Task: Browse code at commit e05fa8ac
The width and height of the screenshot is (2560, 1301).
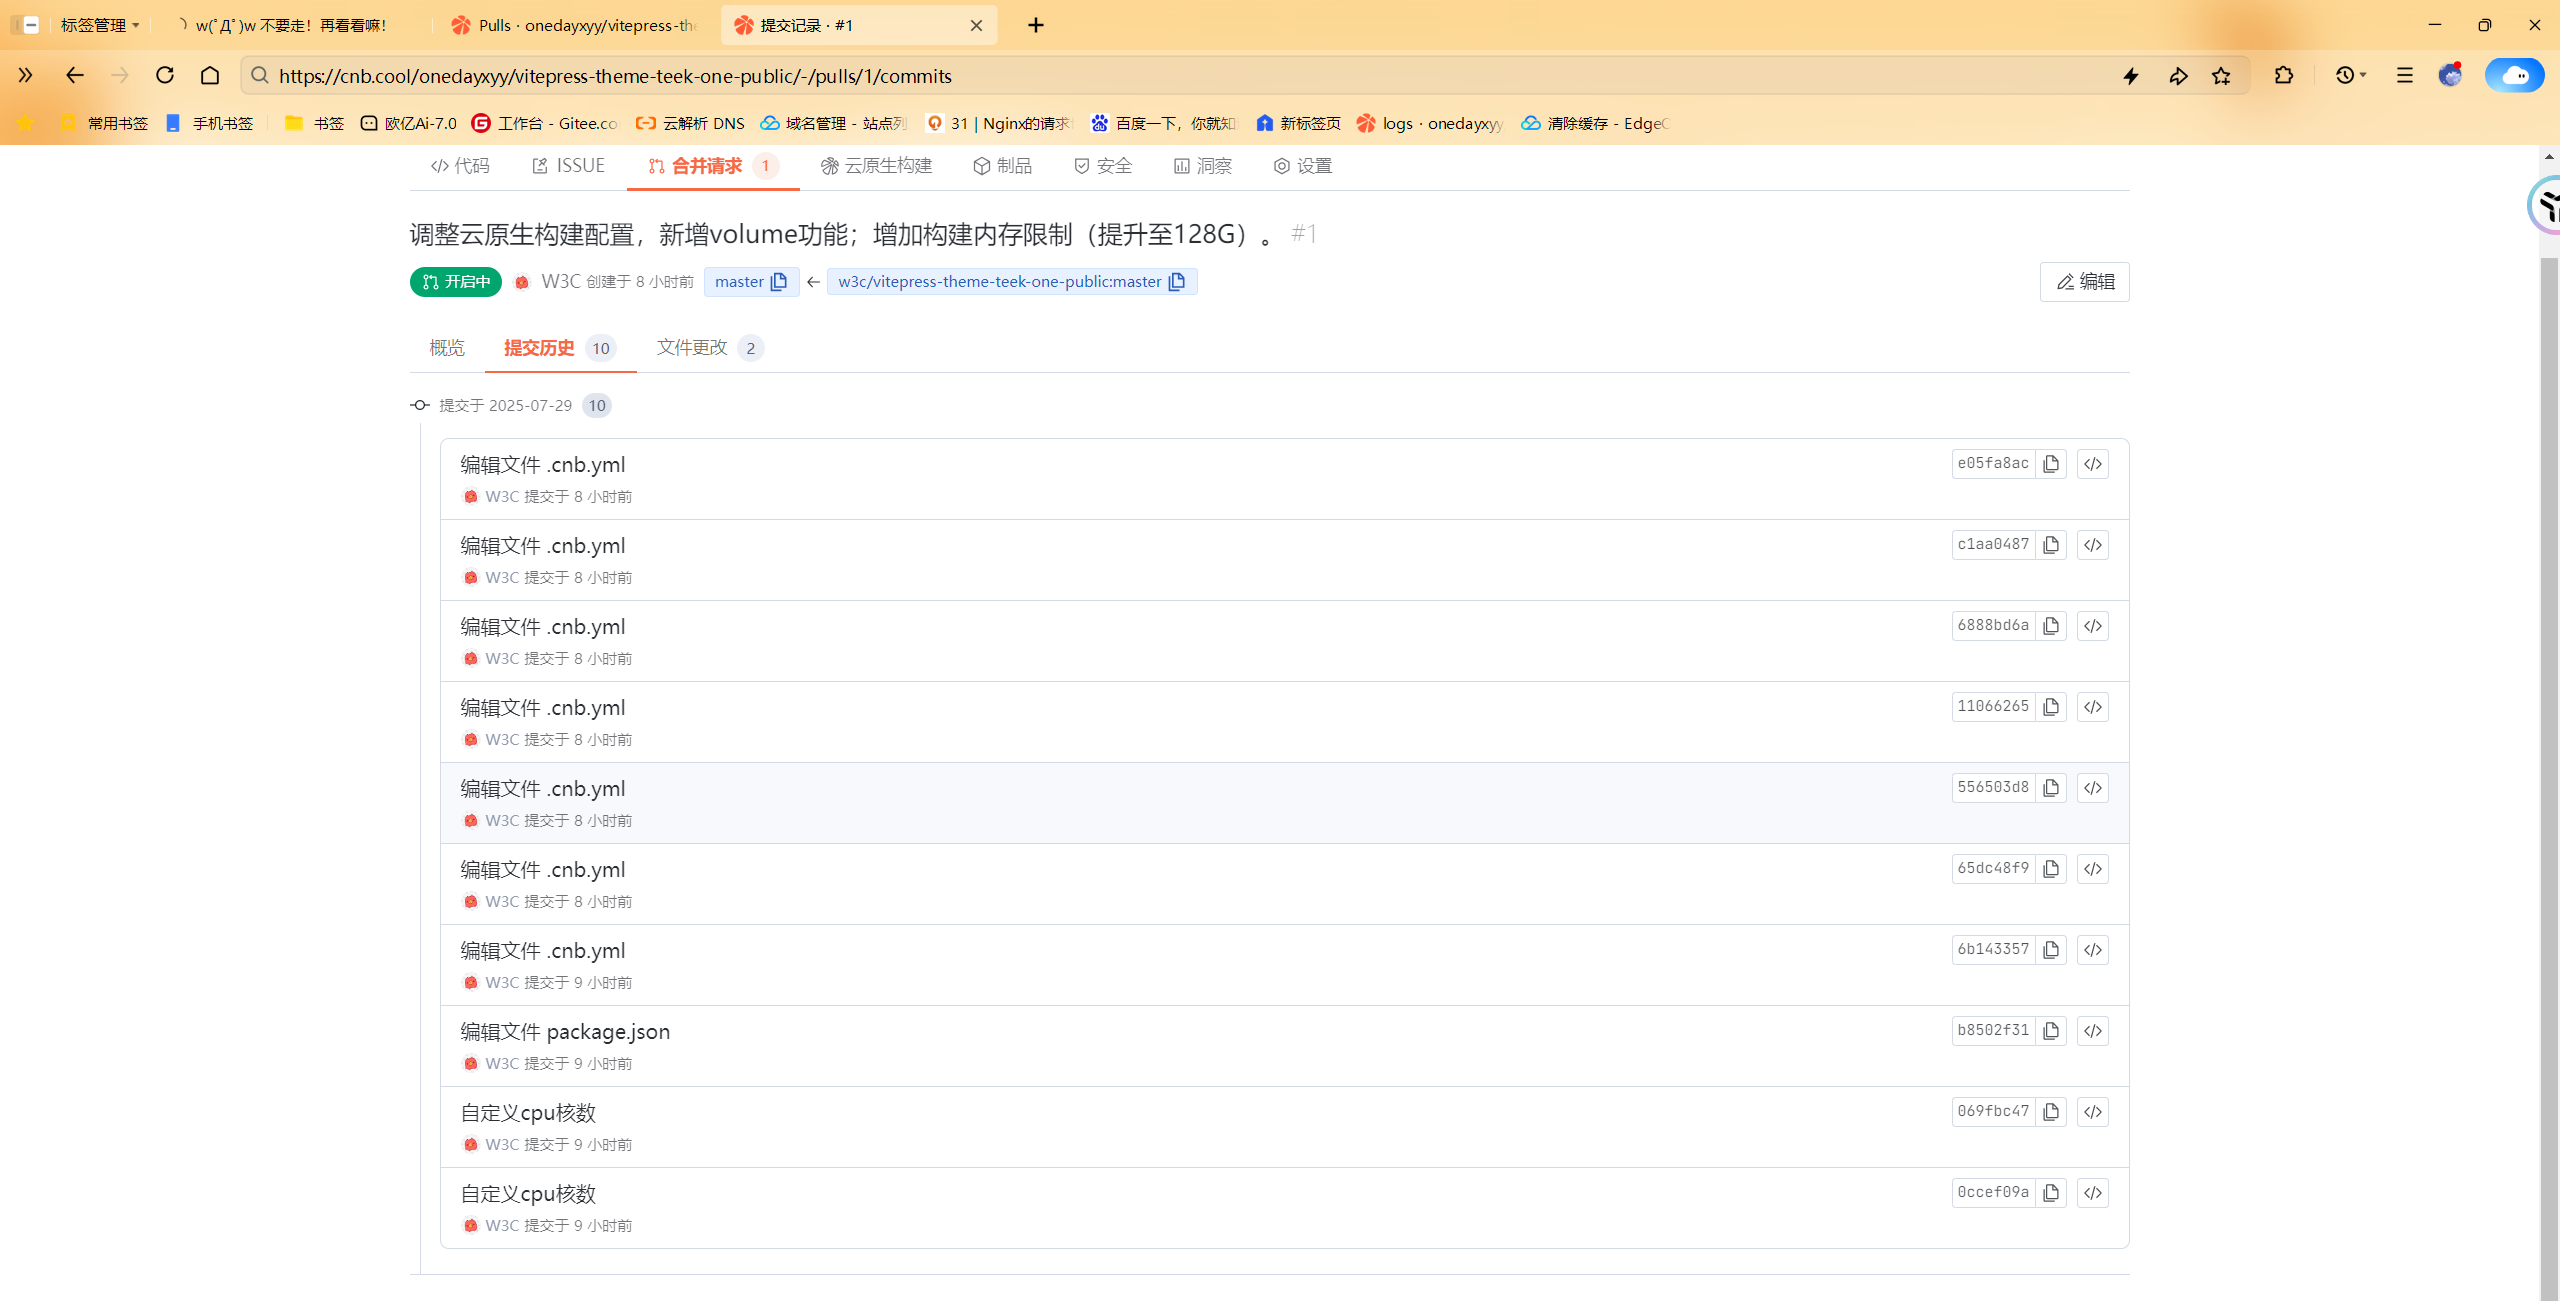Action: click(x=2093, y=464)
